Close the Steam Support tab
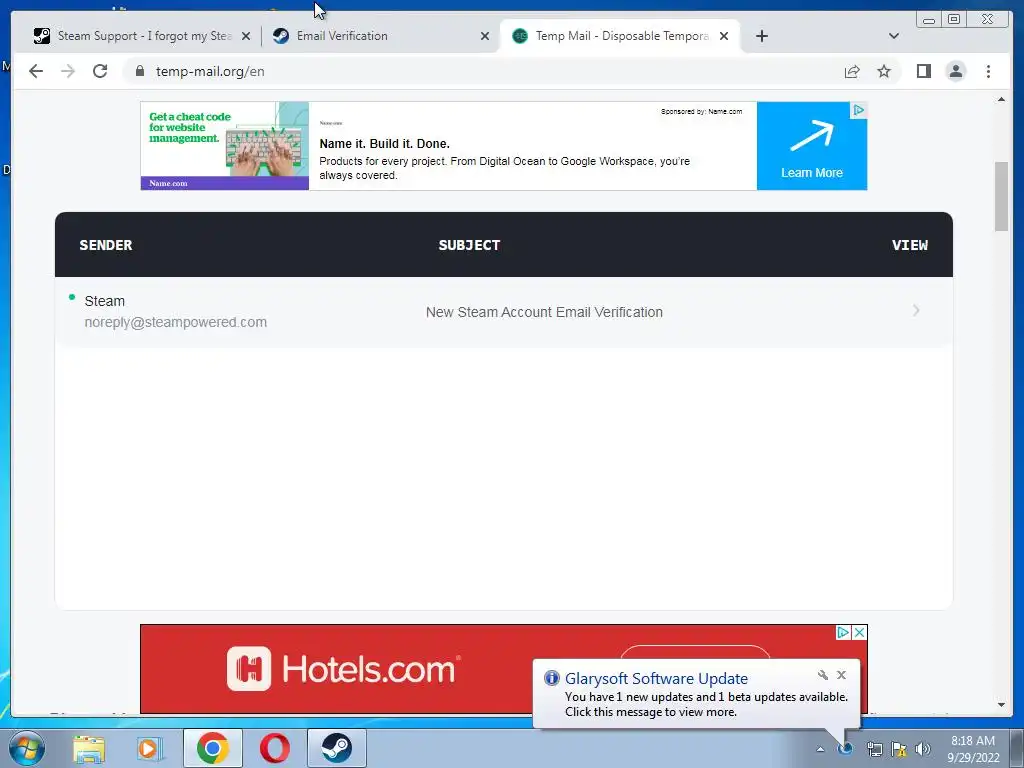1024x768 pixels. coord(246,36)
